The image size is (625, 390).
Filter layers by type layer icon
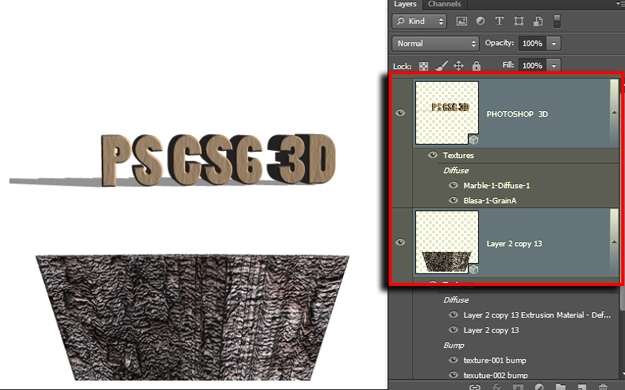tap(499, 21)
